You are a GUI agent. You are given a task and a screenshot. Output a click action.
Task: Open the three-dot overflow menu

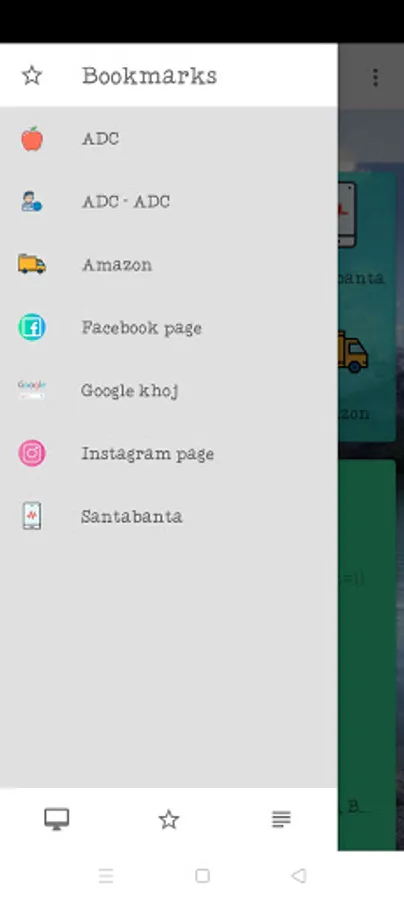click(375, 77)
